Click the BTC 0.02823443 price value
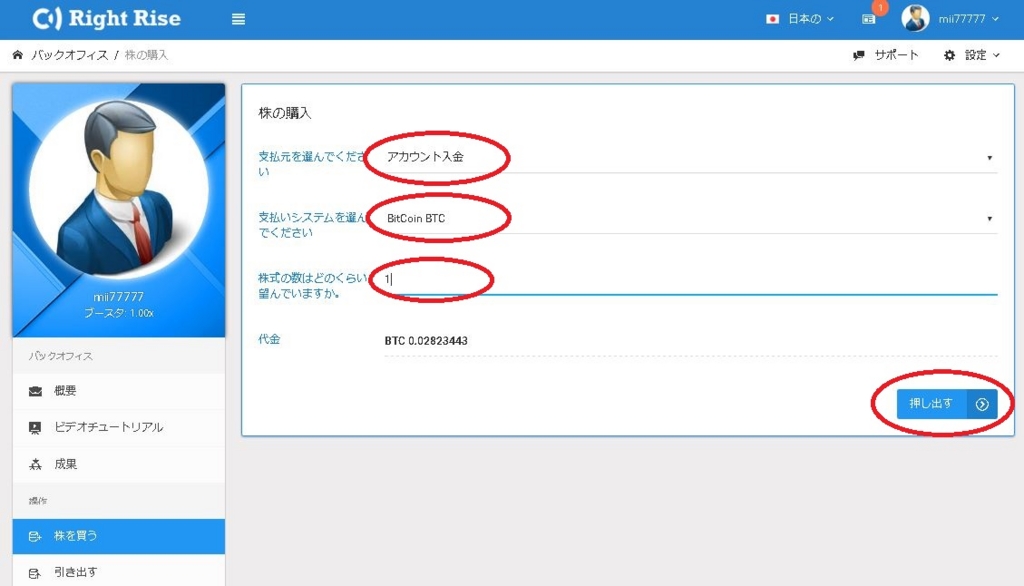1024x586 pixels. 426,341
